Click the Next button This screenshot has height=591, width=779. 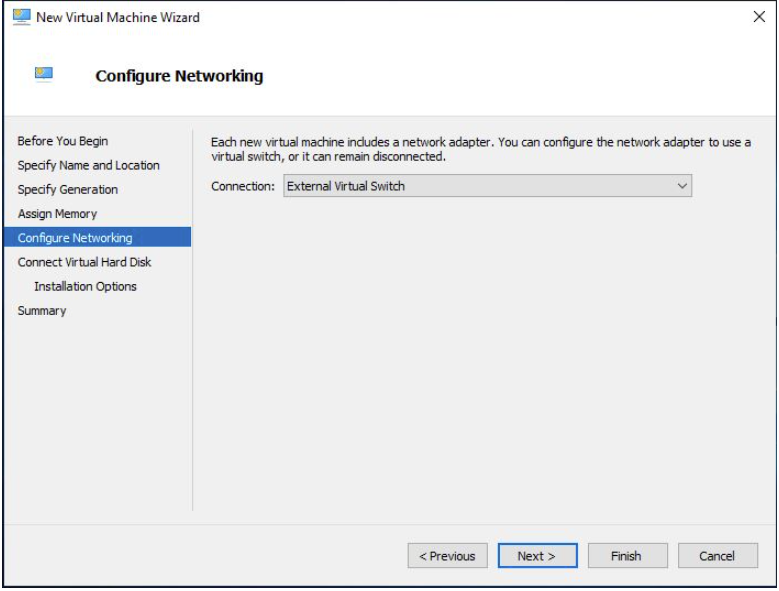click(538, 556)
